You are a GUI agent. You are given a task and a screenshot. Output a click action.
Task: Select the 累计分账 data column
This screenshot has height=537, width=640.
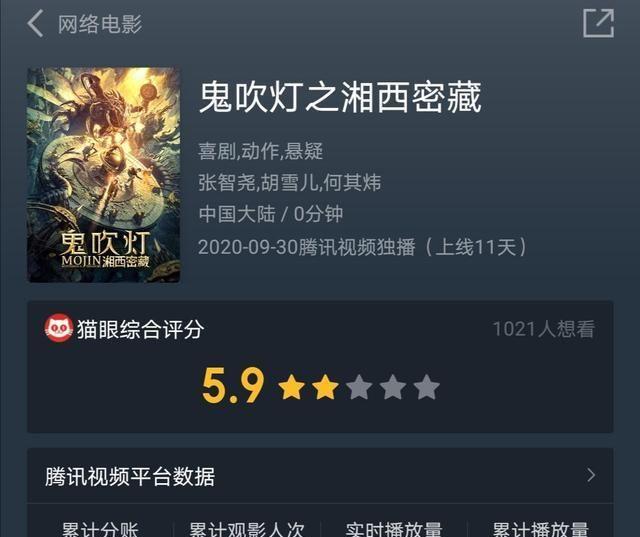(100, 529)
